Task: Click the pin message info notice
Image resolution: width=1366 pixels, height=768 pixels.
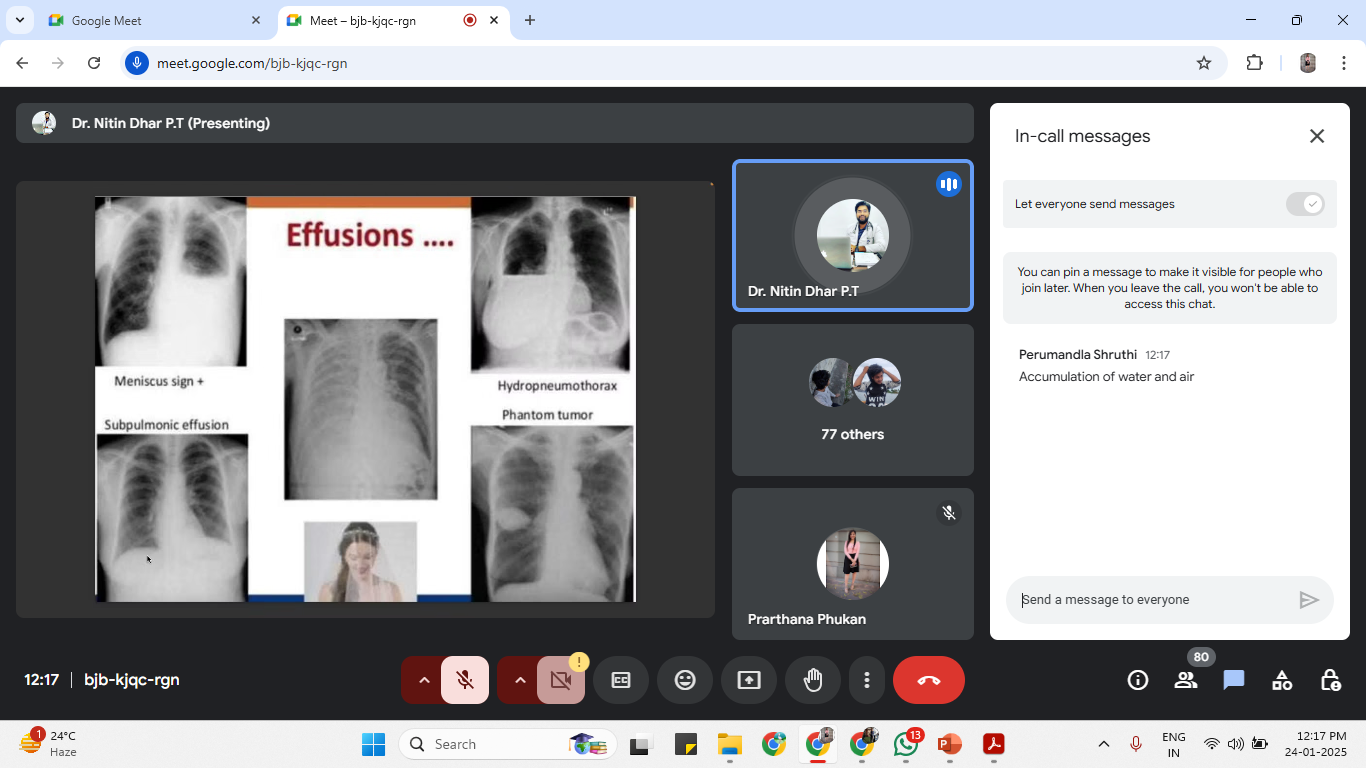Action: pyautogui.click(x=1170, y=288)
